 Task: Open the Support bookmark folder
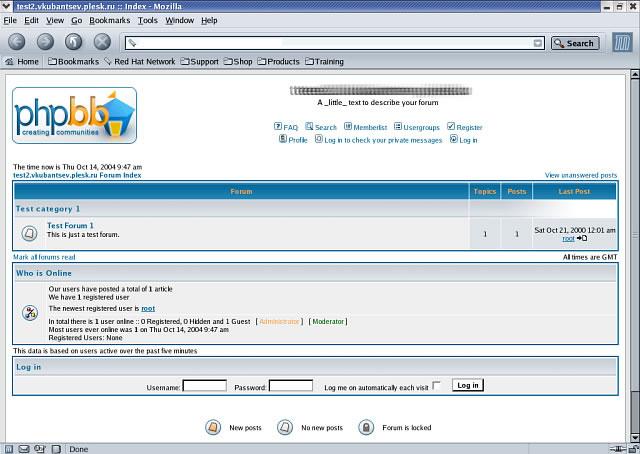[200, 62]
